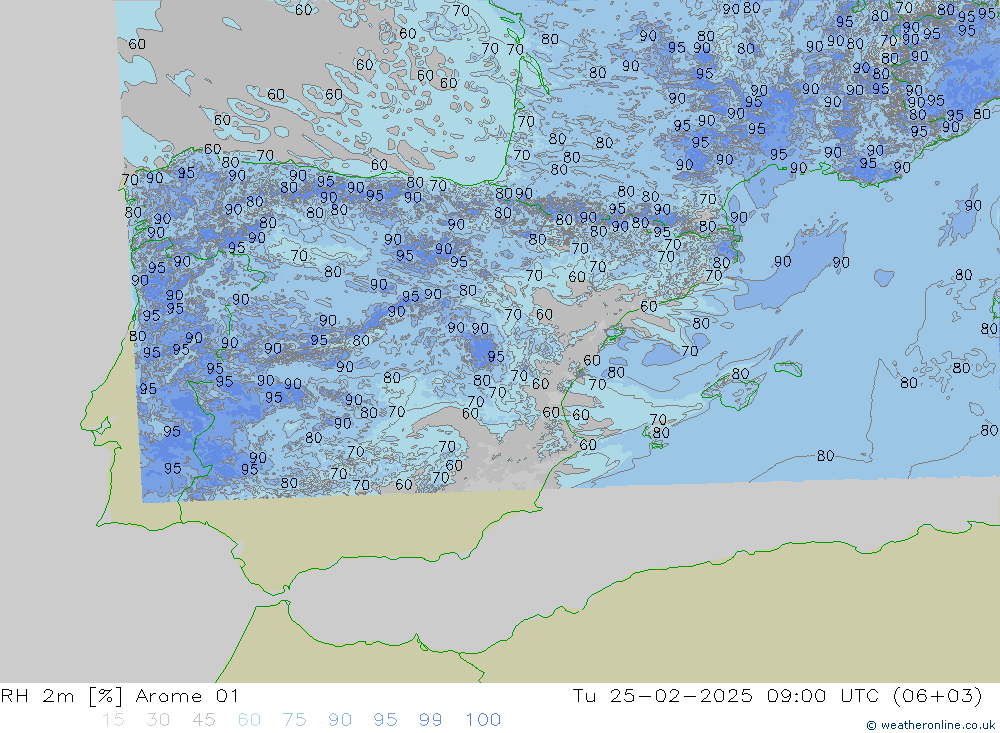Screen dimensions: 1000x733
Task: Click the legend value 99
Action: click(430, 720)
